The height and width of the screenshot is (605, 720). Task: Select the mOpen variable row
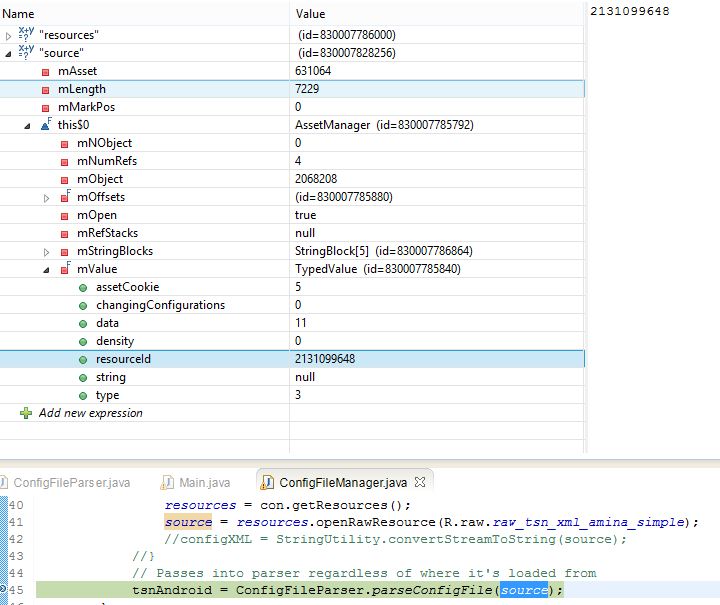tap(292, 215)
